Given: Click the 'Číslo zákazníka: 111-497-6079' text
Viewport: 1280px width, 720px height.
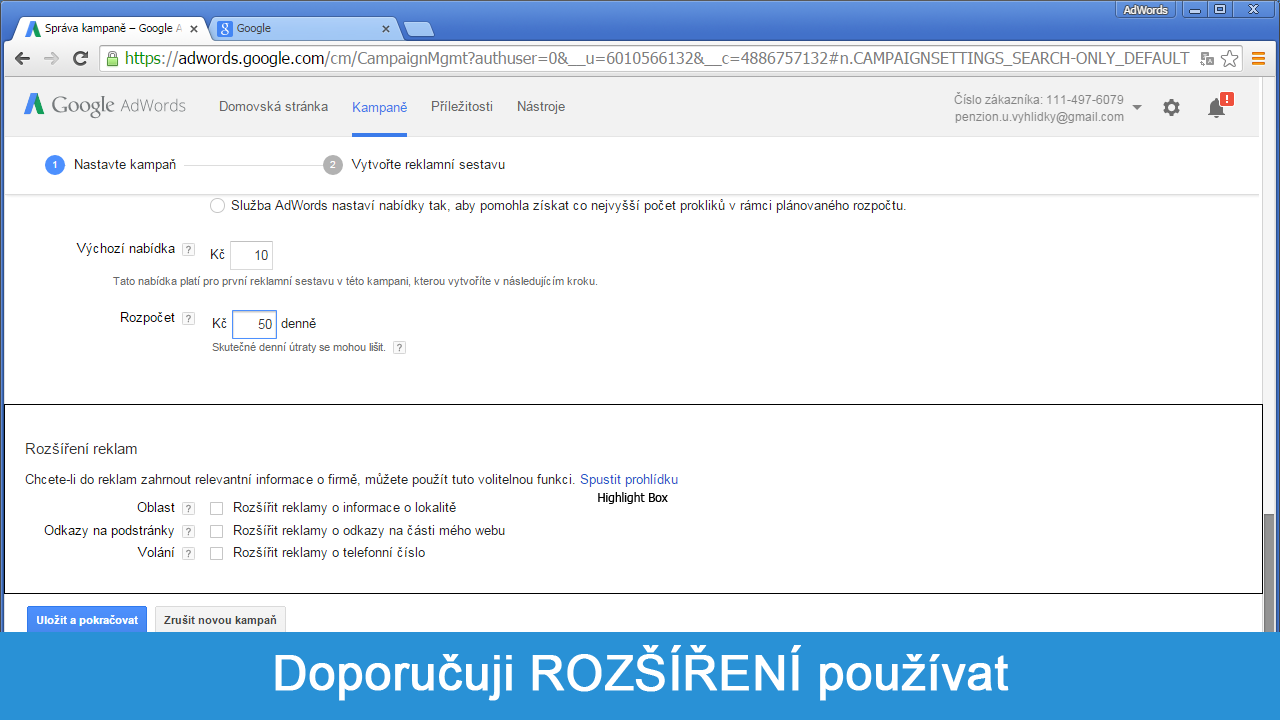Looking at the screenshot, I should pos(1039,100).
